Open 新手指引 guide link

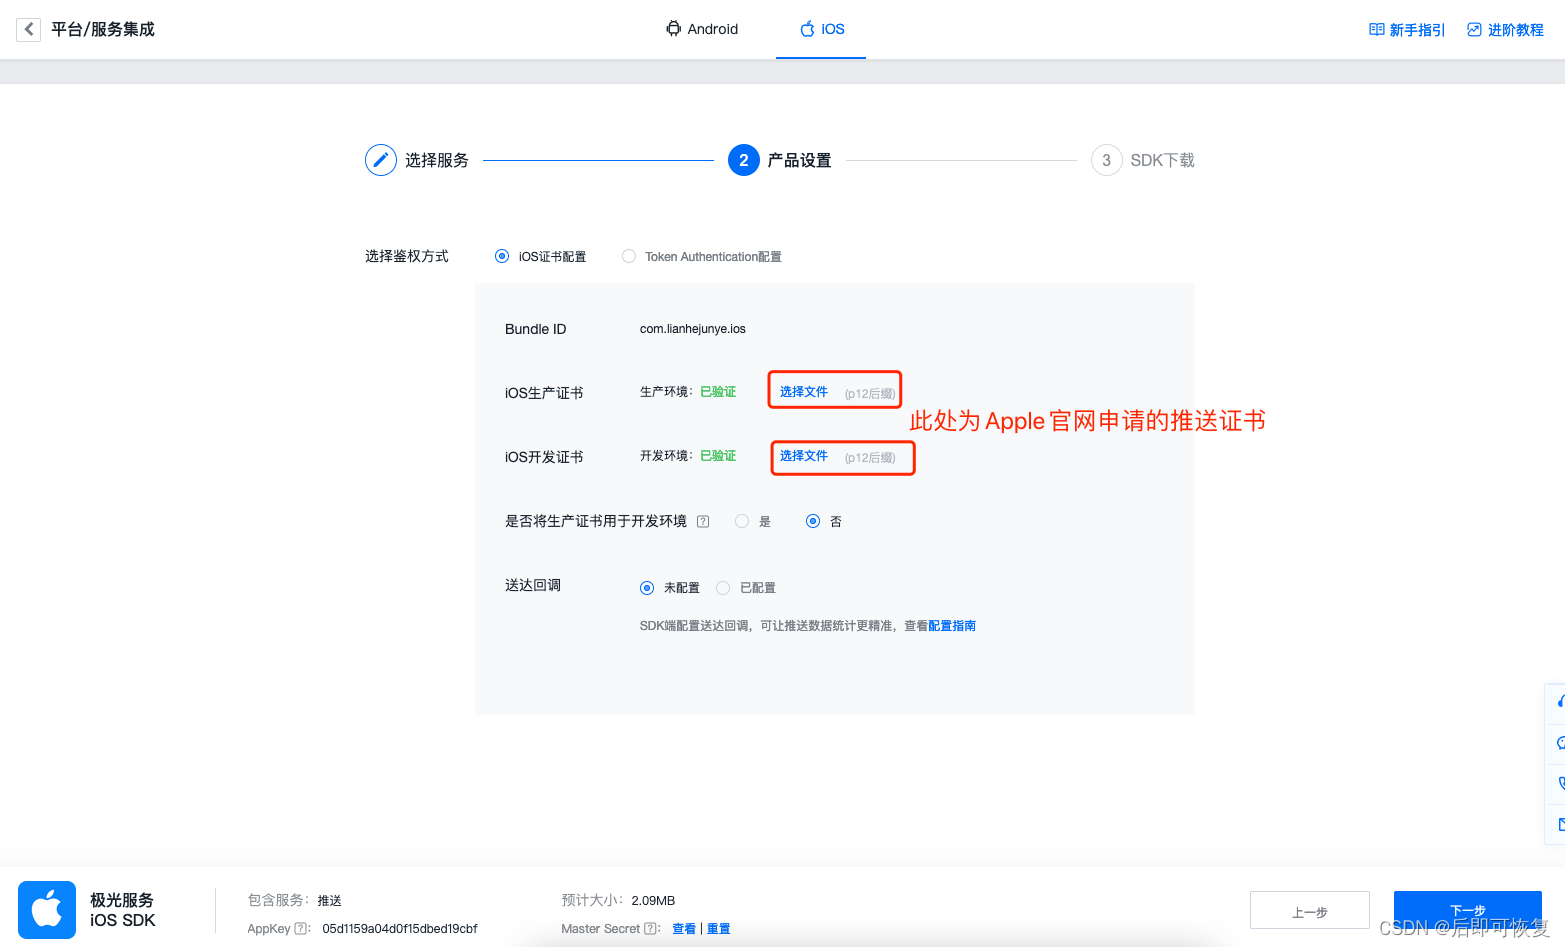1407,30
